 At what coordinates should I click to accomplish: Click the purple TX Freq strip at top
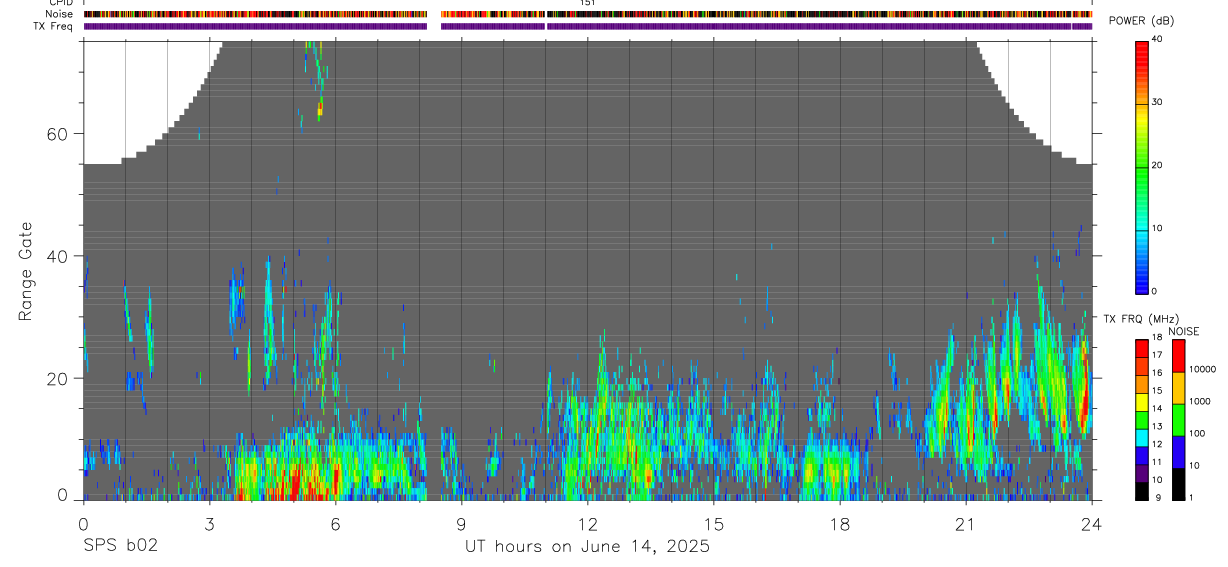pyautogui.click(x=587, y=26)
